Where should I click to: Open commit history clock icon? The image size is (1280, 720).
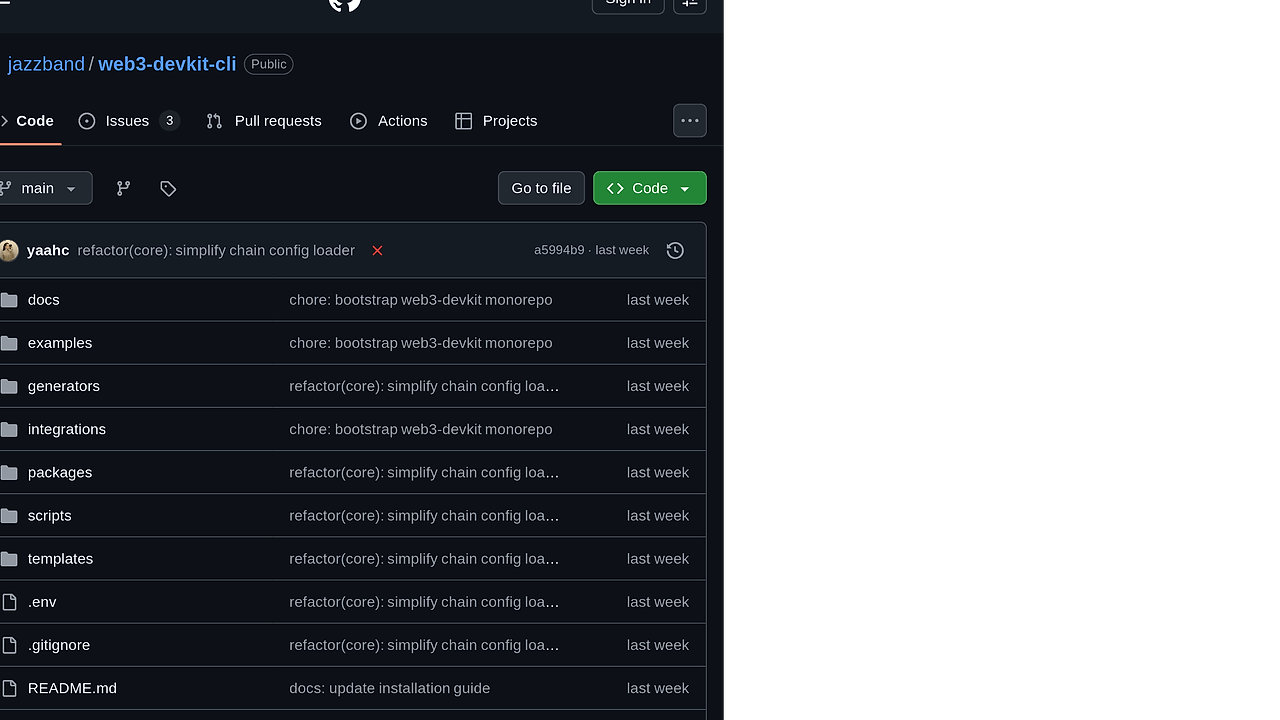(x=675, y=250)
